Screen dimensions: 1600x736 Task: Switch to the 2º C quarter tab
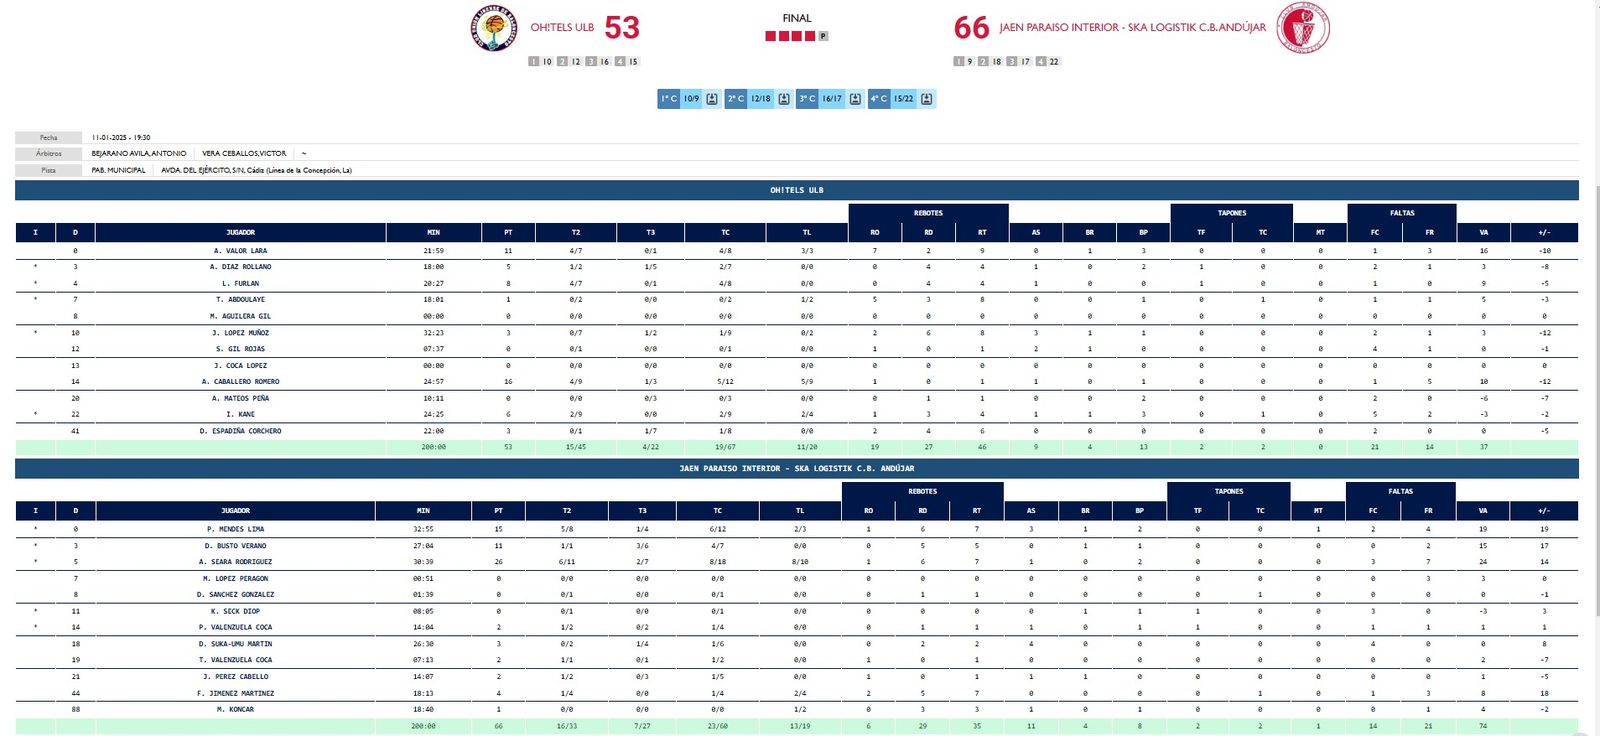pos(736,99)
